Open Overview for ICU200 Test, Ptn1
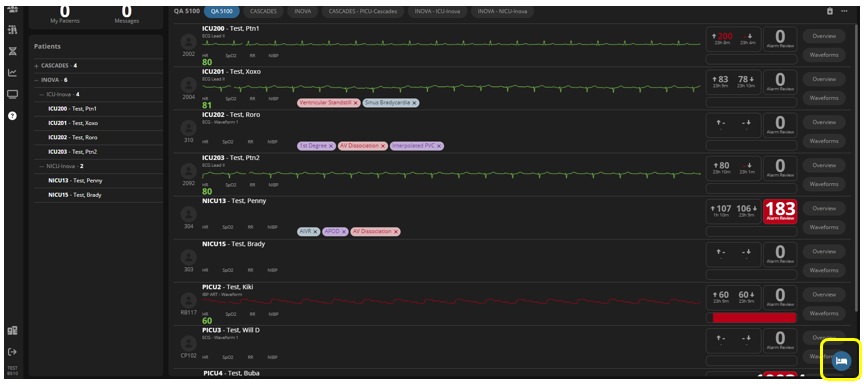The width and height of the screenshot is (864, 387). (x=824, y=36)
